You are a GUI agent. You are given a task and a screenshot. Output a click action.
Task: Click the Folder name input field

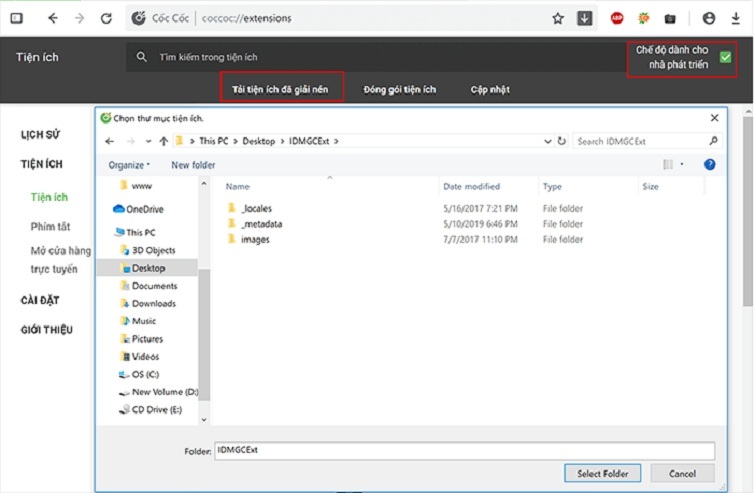[x=464, y=451]
